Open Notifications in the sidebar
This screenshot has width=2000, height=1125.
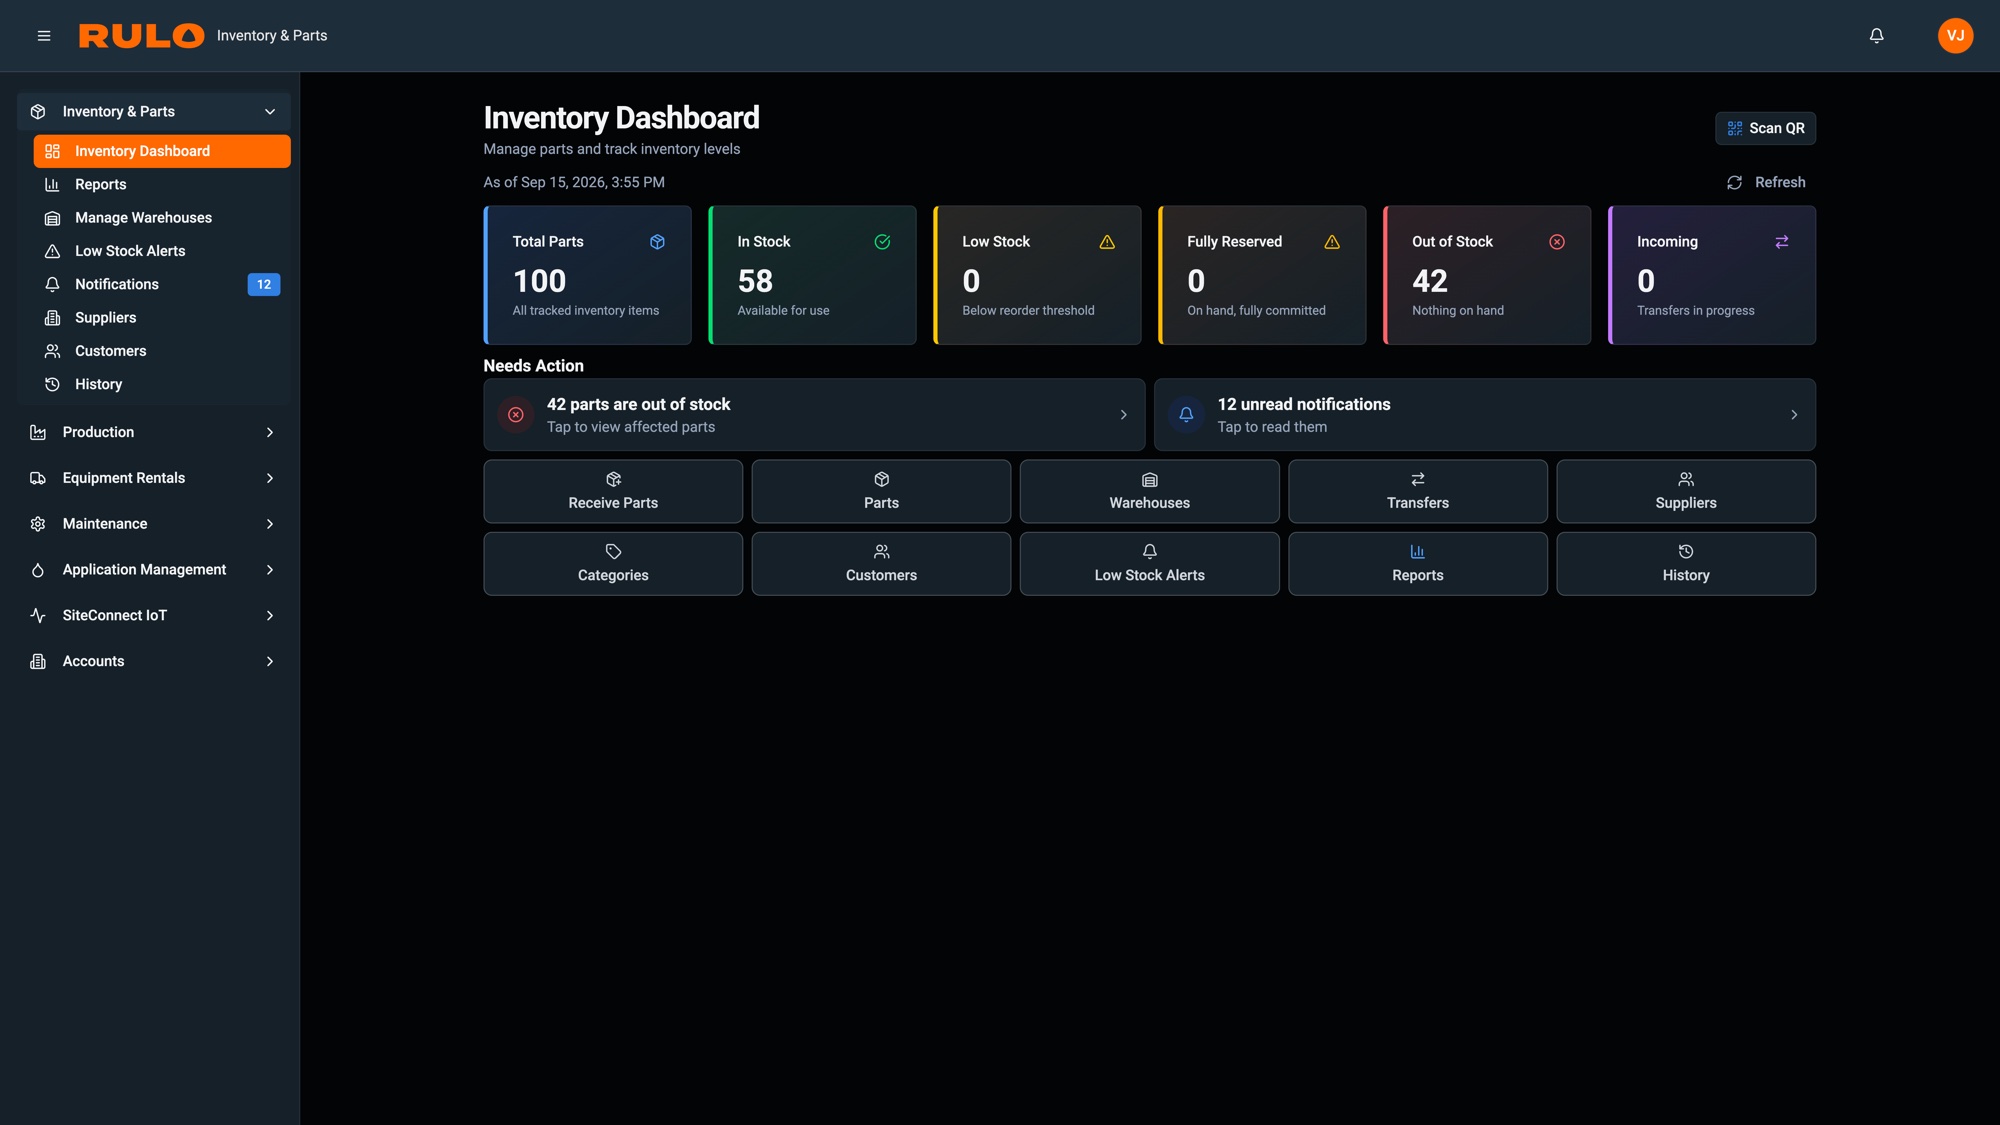pos(162,285)
